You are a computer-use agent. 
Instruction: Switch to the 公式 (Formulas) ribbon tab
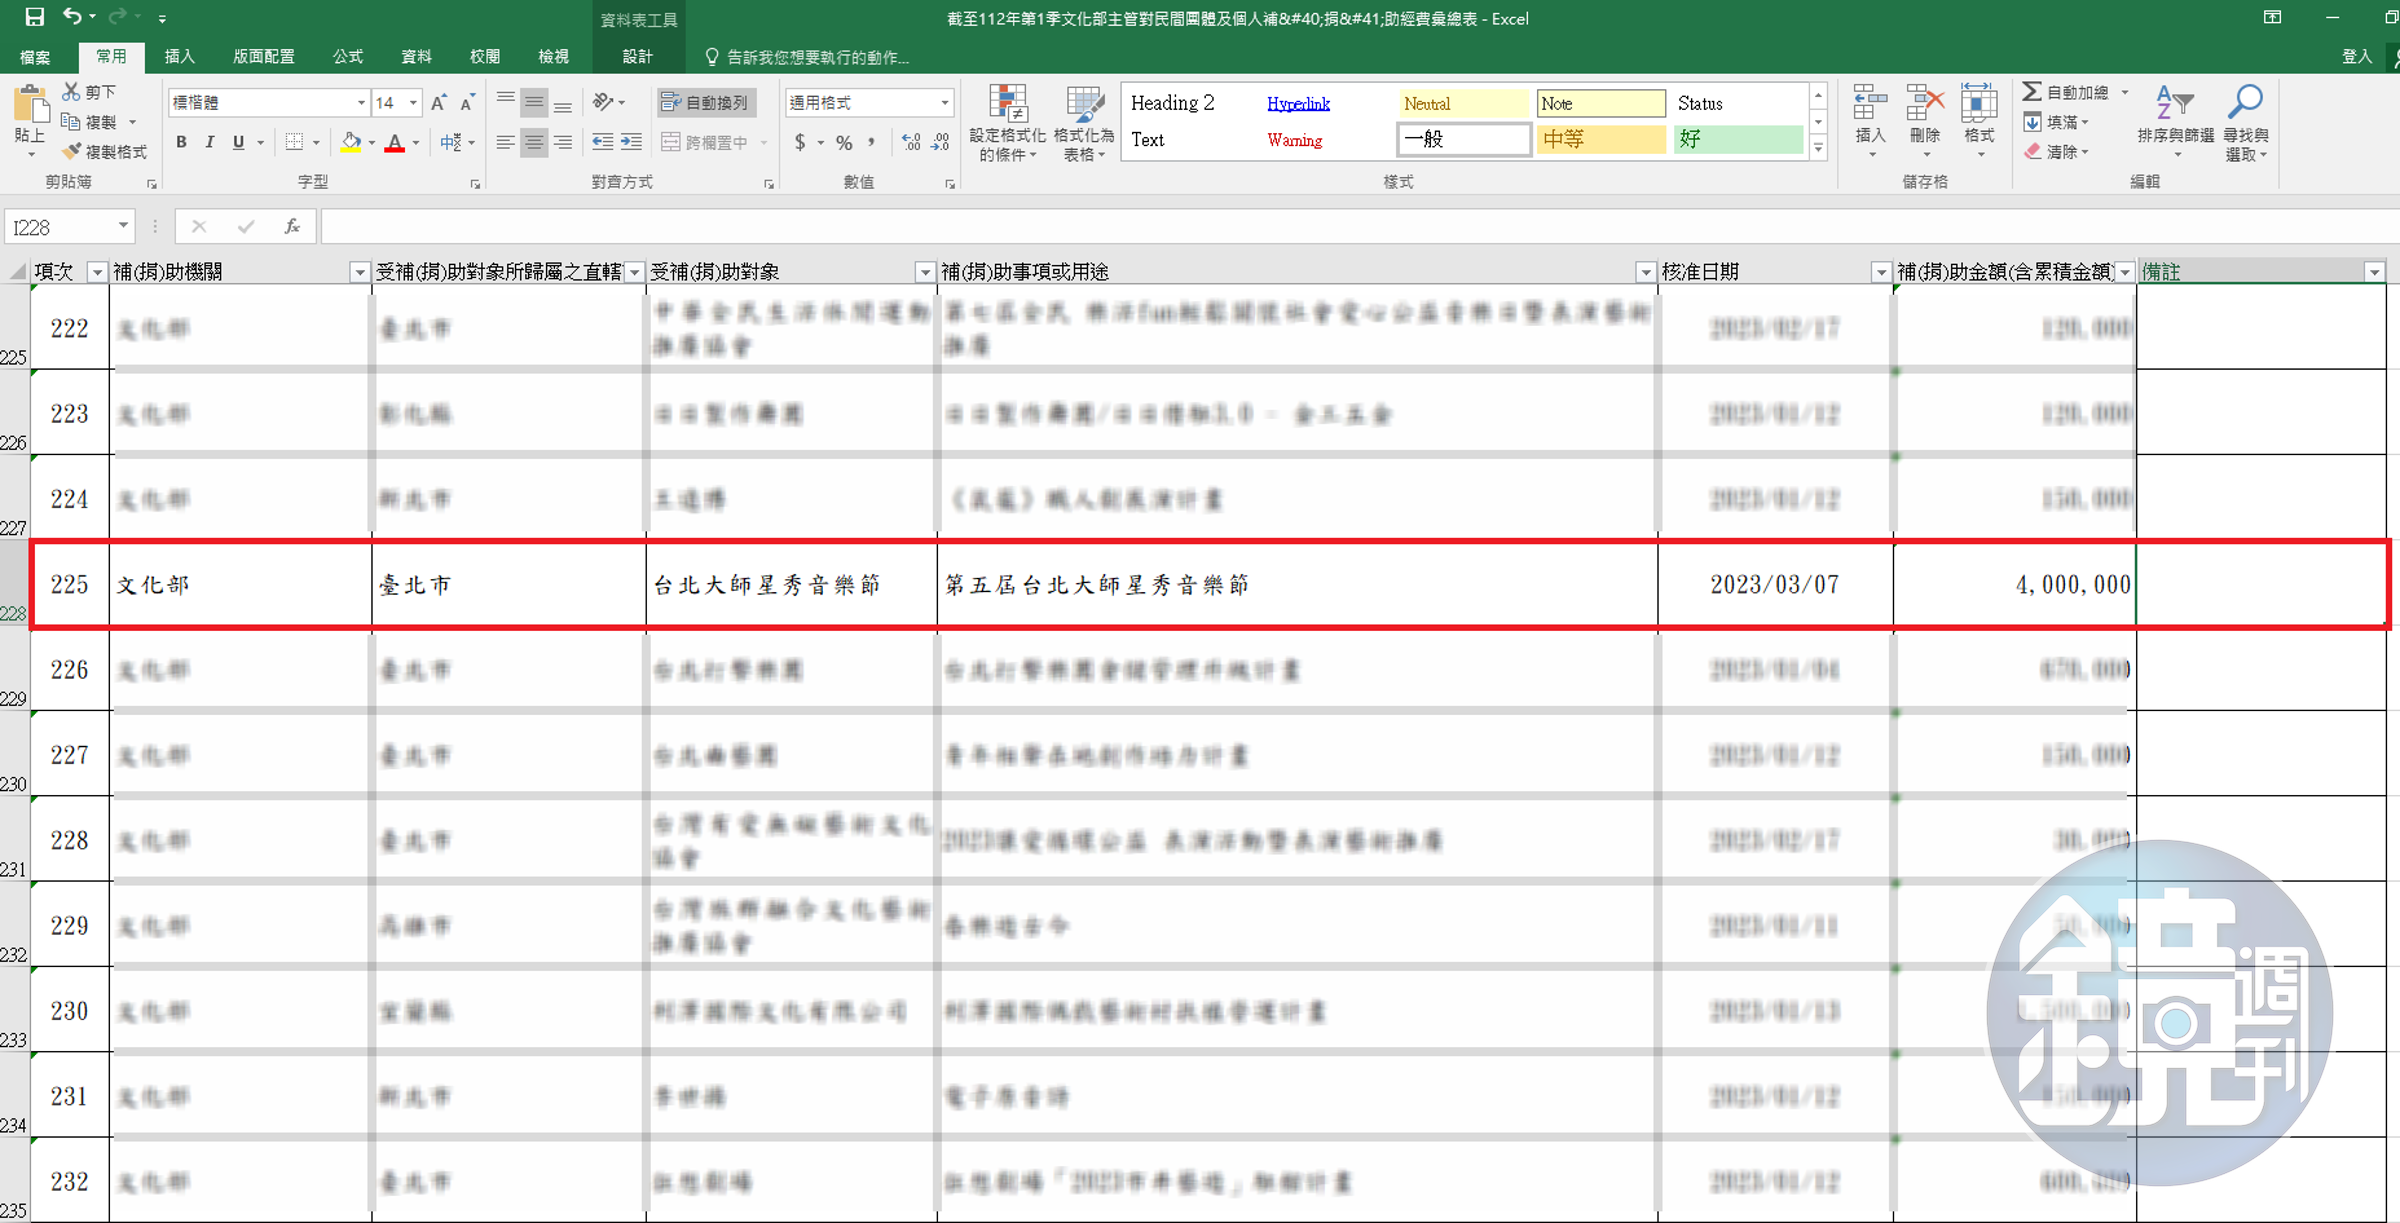(x=348, y=57)
